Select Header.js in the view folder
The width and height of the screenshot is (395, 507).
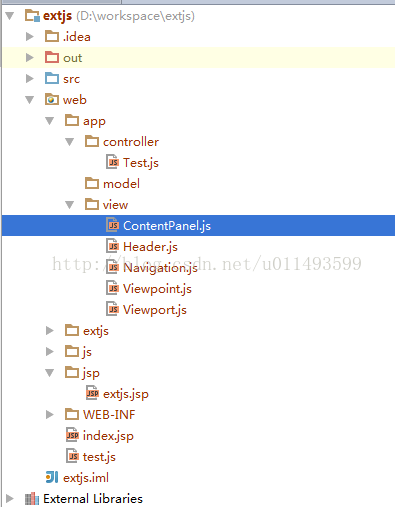point(150,247)
